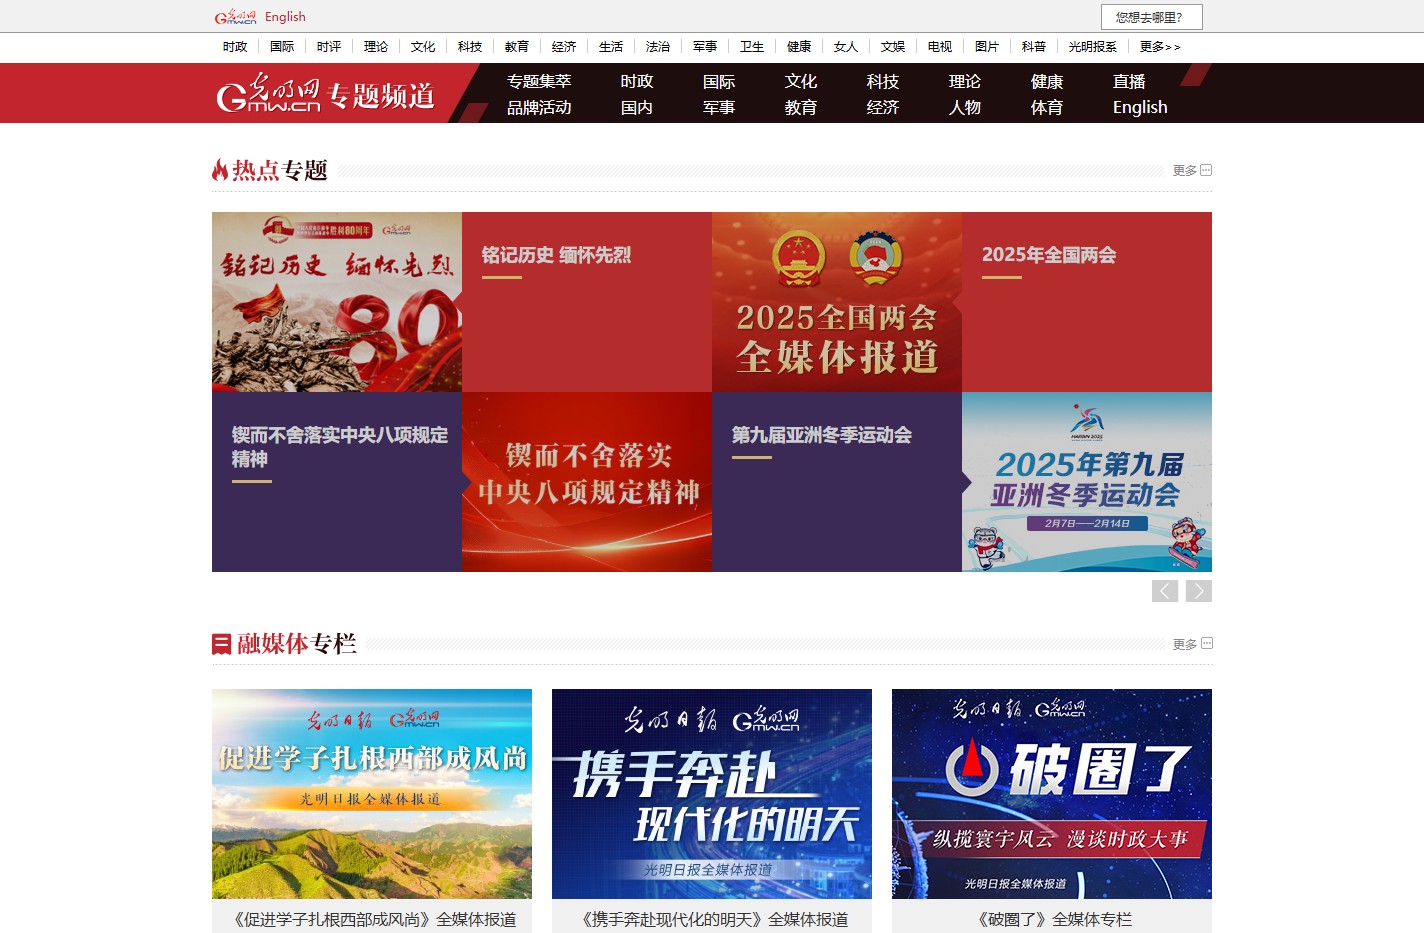Screen dimensions: 1424x933
Task: Expand 更多>> in the top category bar
Action: pyautogui.click(x=1160, y=47)
